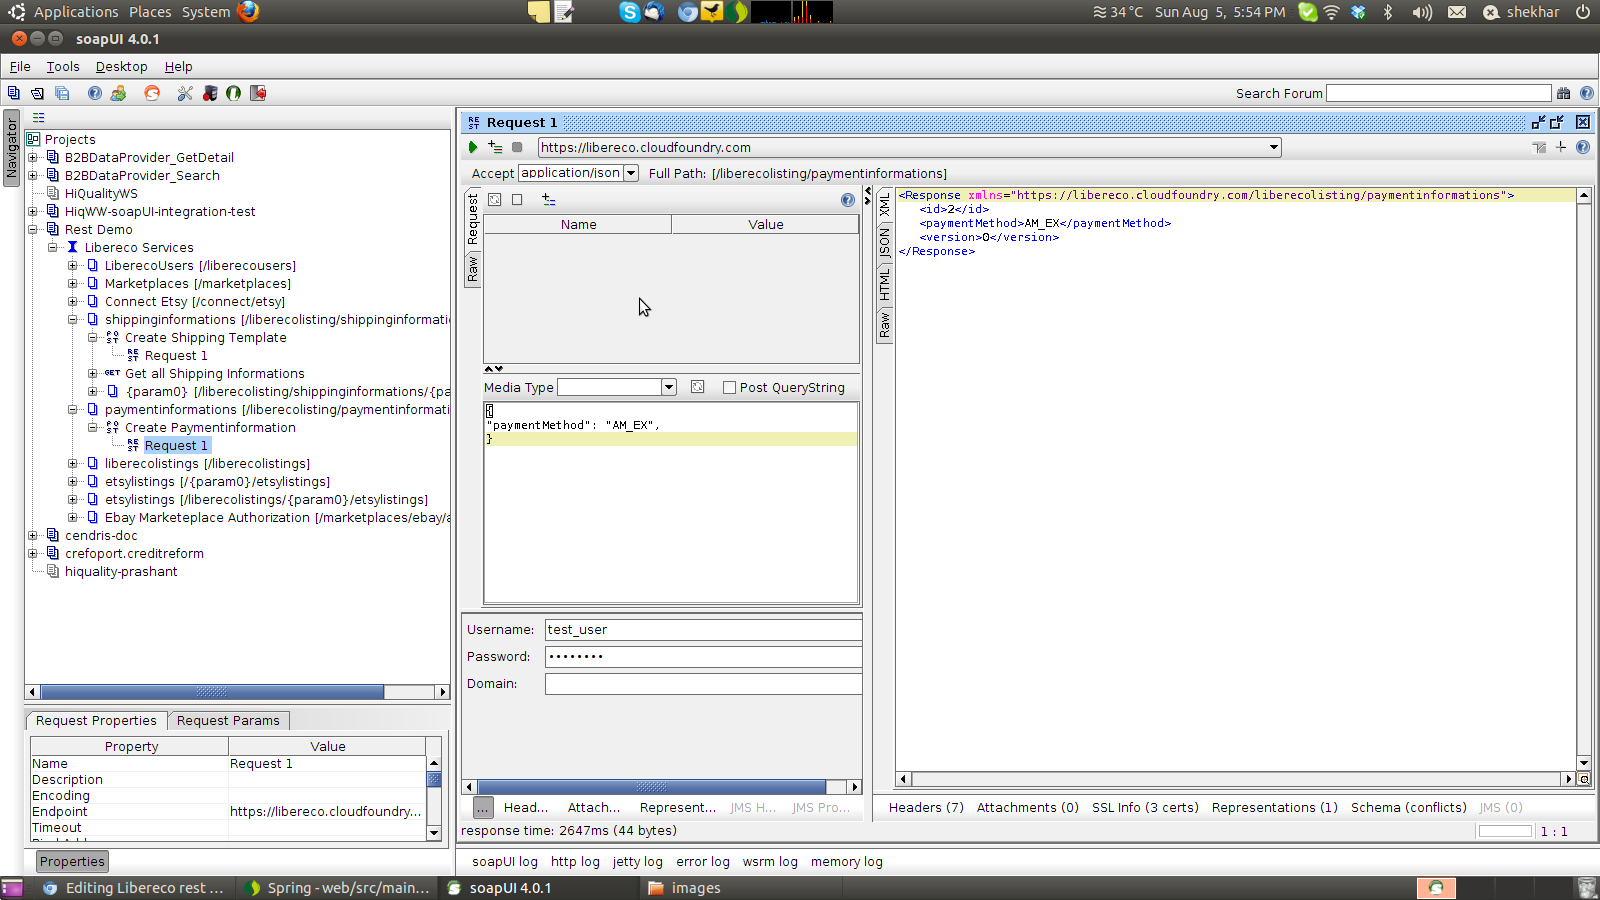This screenshot has height=900, width=1600.
Task: Expand the LiberecoUsers tree node
Action: click(x=73, y=266)
